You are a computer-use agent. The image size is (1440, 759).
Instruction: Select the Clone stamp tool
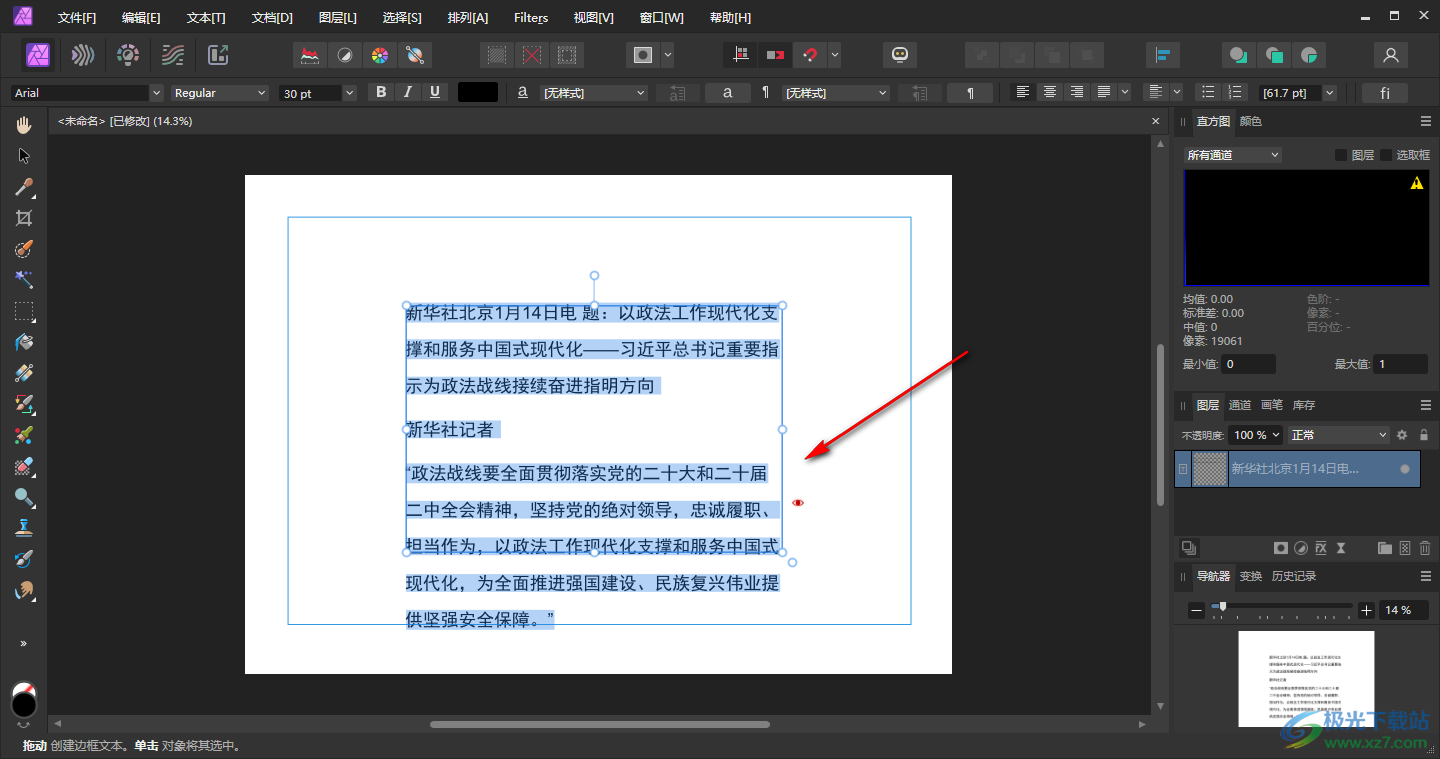pyautogui.click(x=24, y=528)
